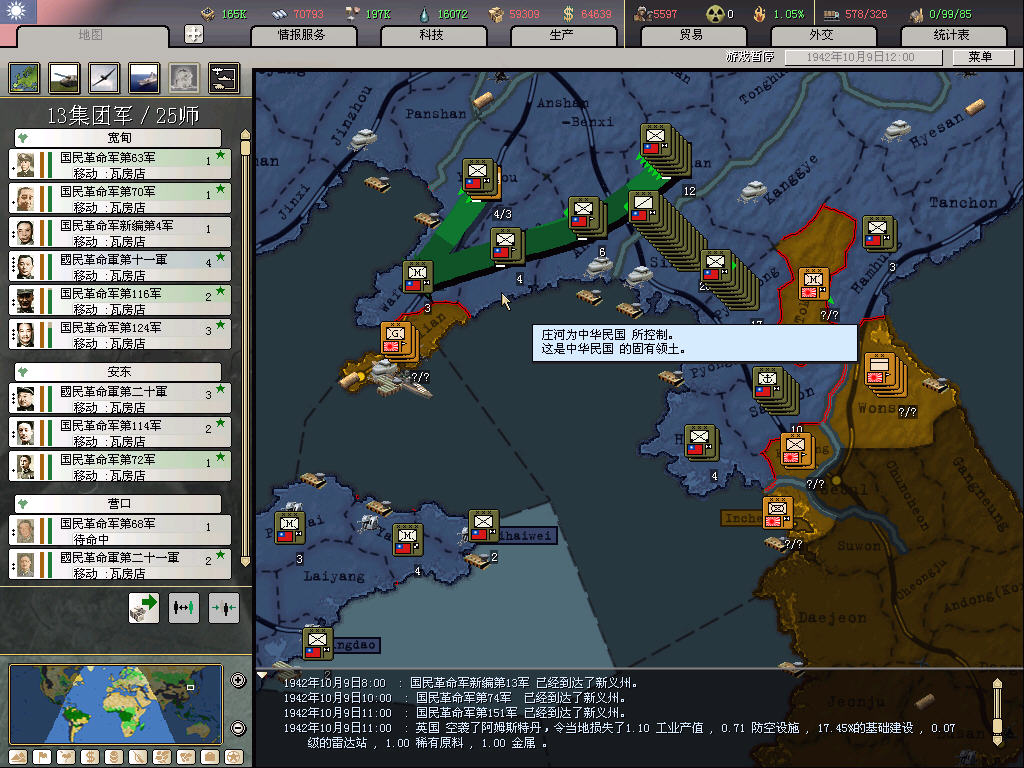1024x768 pixels.
Task: Click the money dollar icon near 64639
Action: pos(568,14)
